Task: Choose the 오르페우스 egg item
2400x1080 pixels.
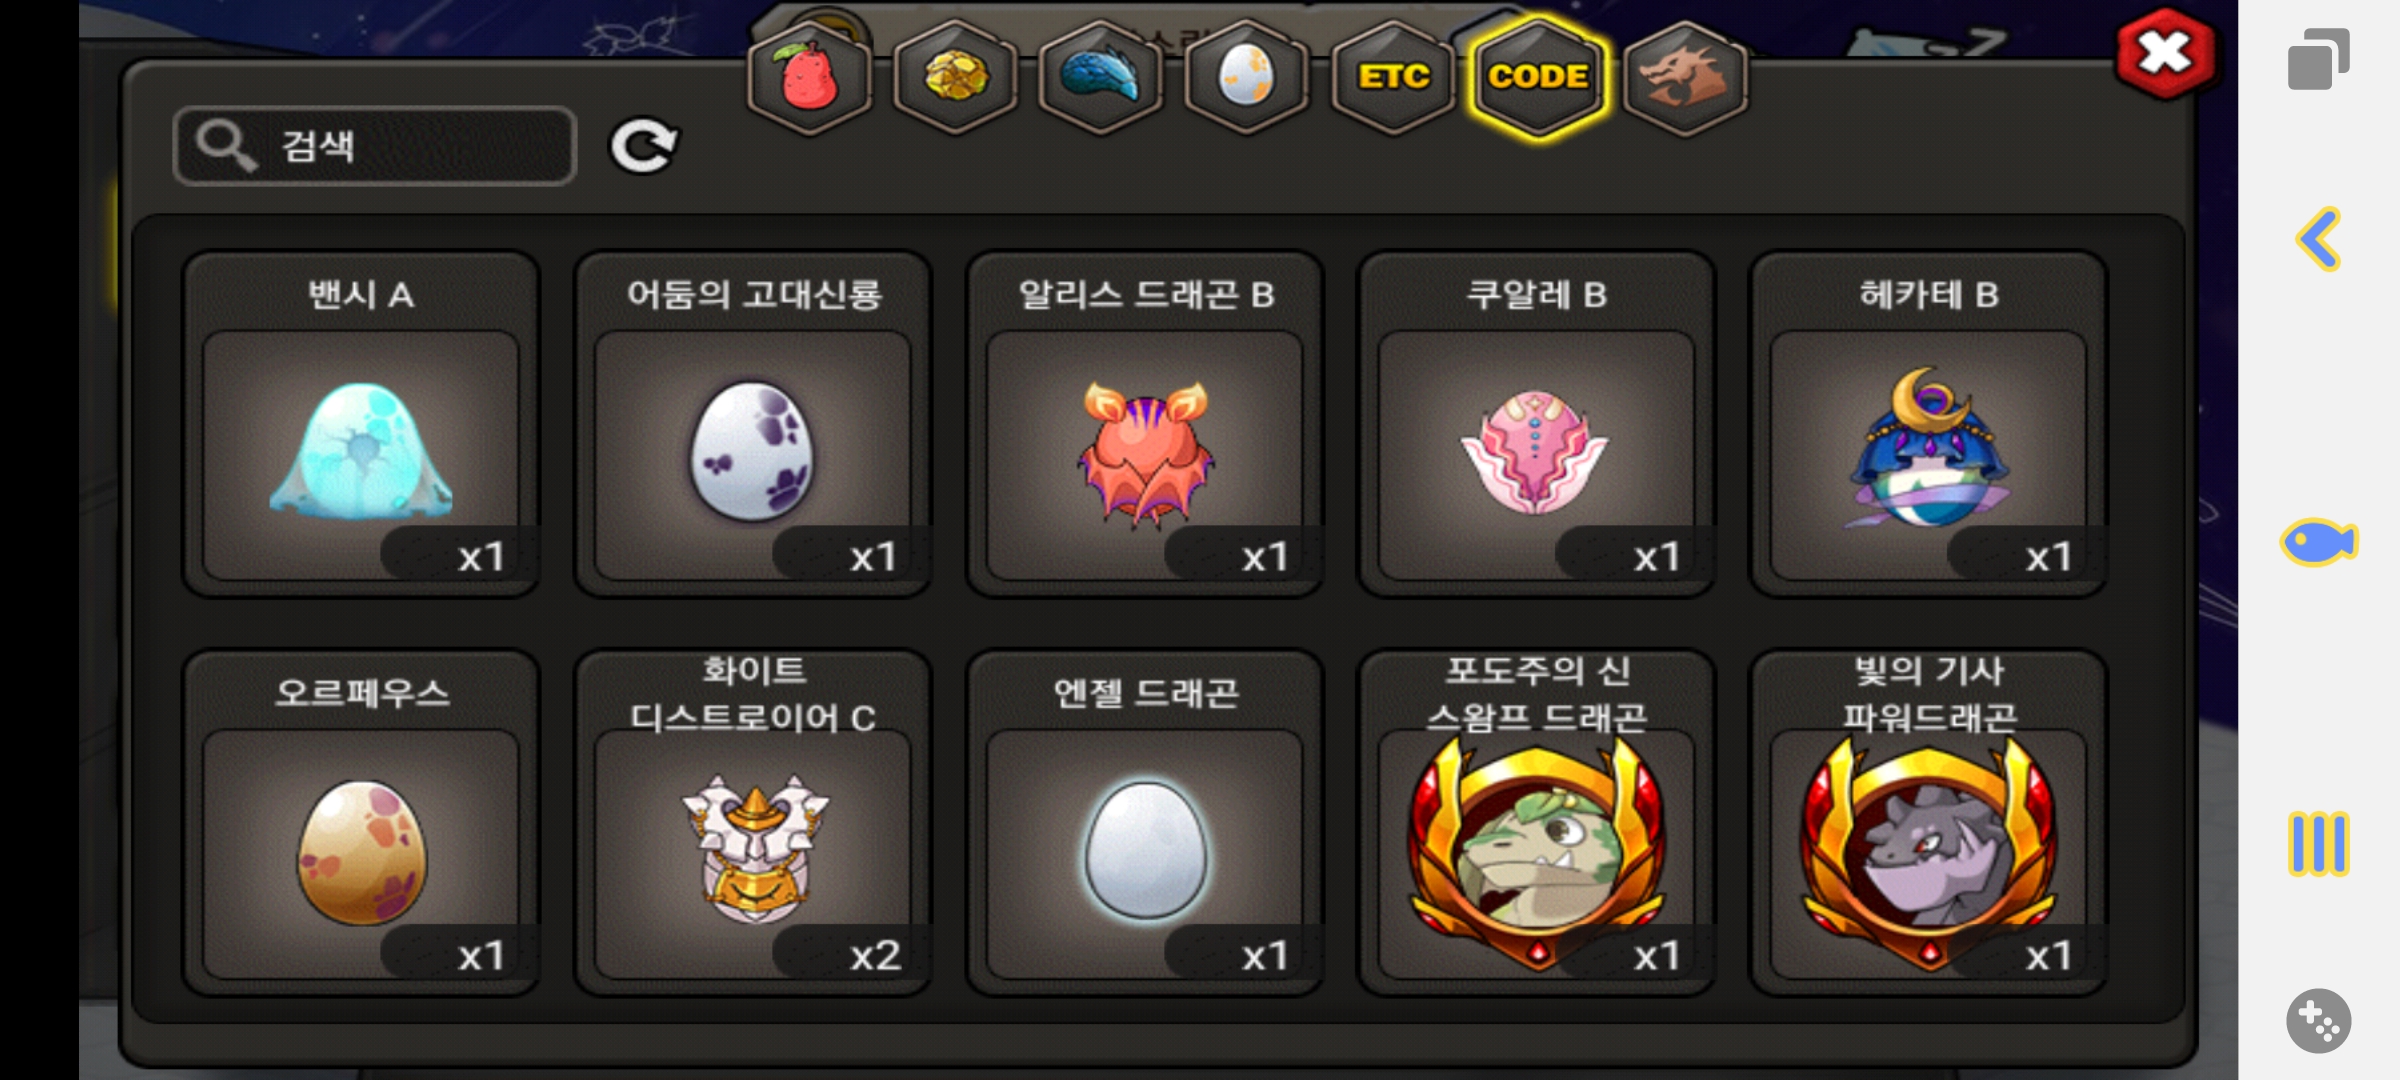Action: [x=361, y=823]
